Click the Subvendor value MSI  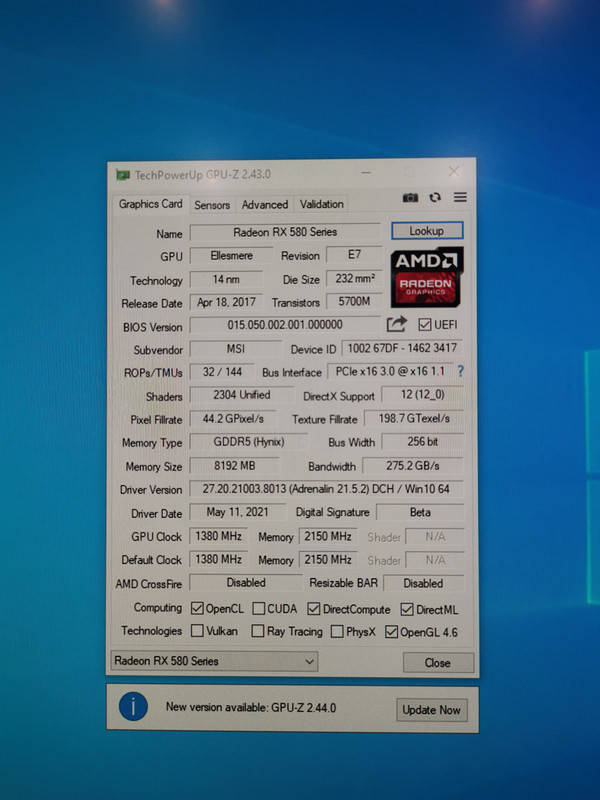pyautogui.click(x=236, y=348)
